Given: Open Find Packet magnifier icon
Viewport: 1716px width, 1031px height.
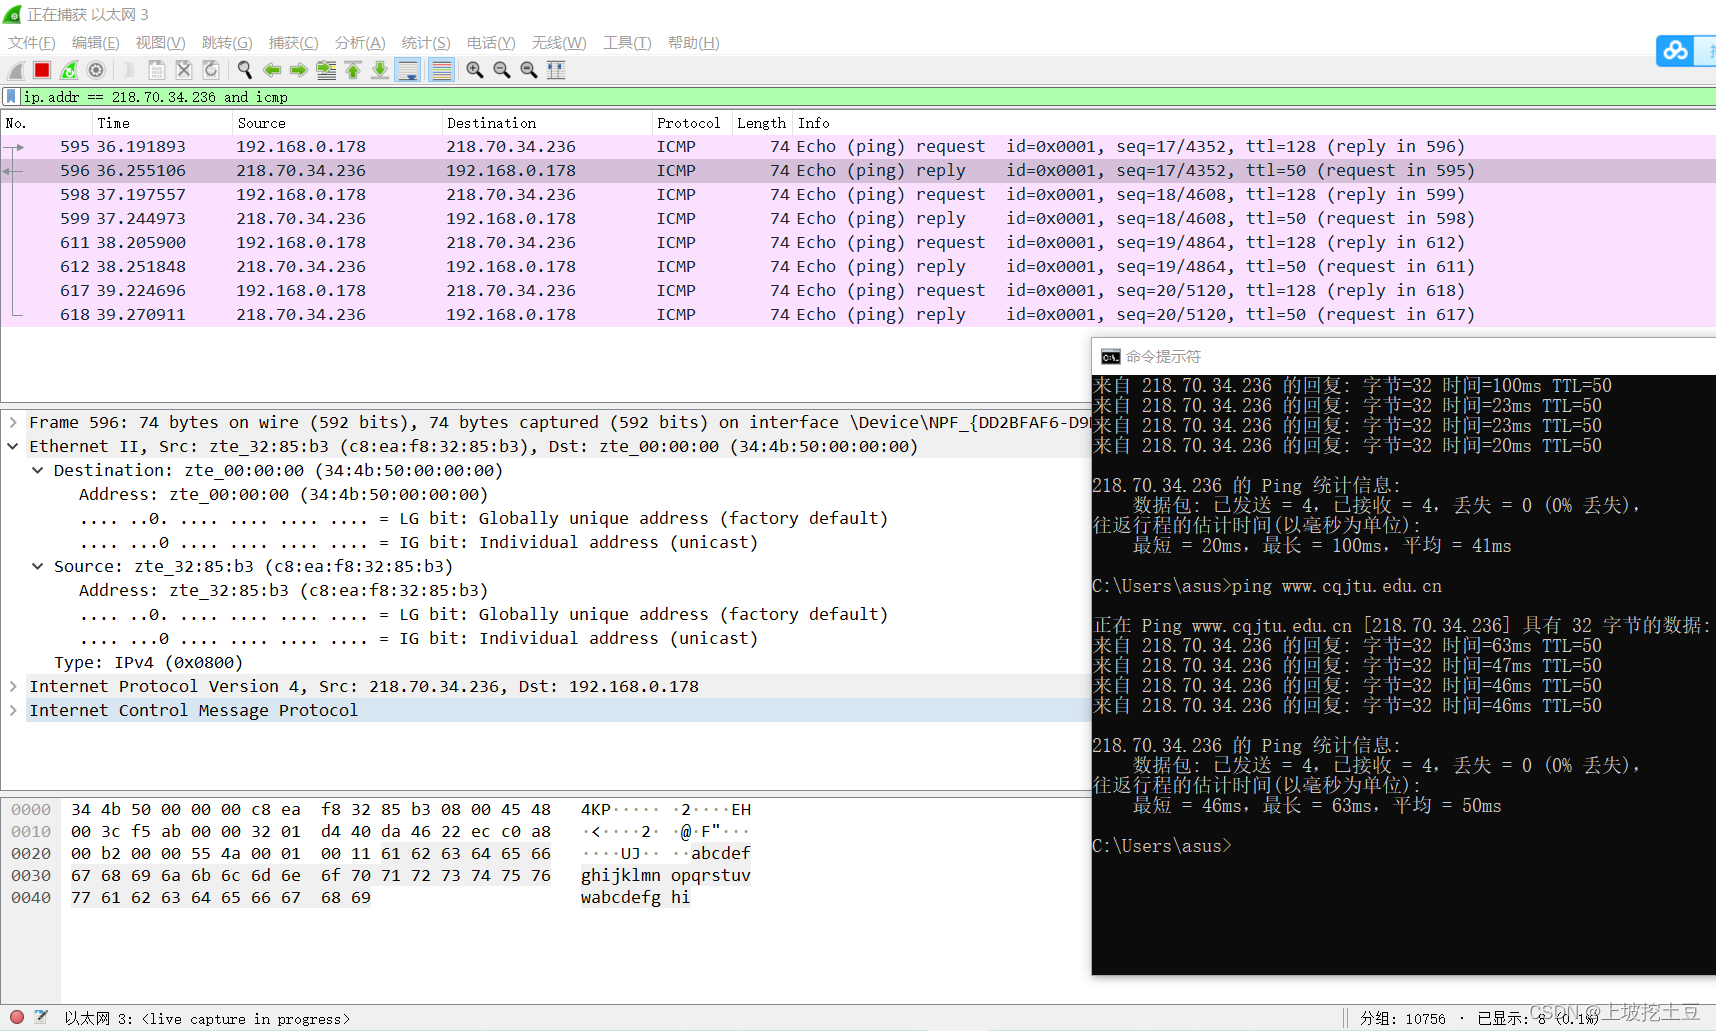Looking at the screenshot, I should pyautogui.click(x=244, y=70).
